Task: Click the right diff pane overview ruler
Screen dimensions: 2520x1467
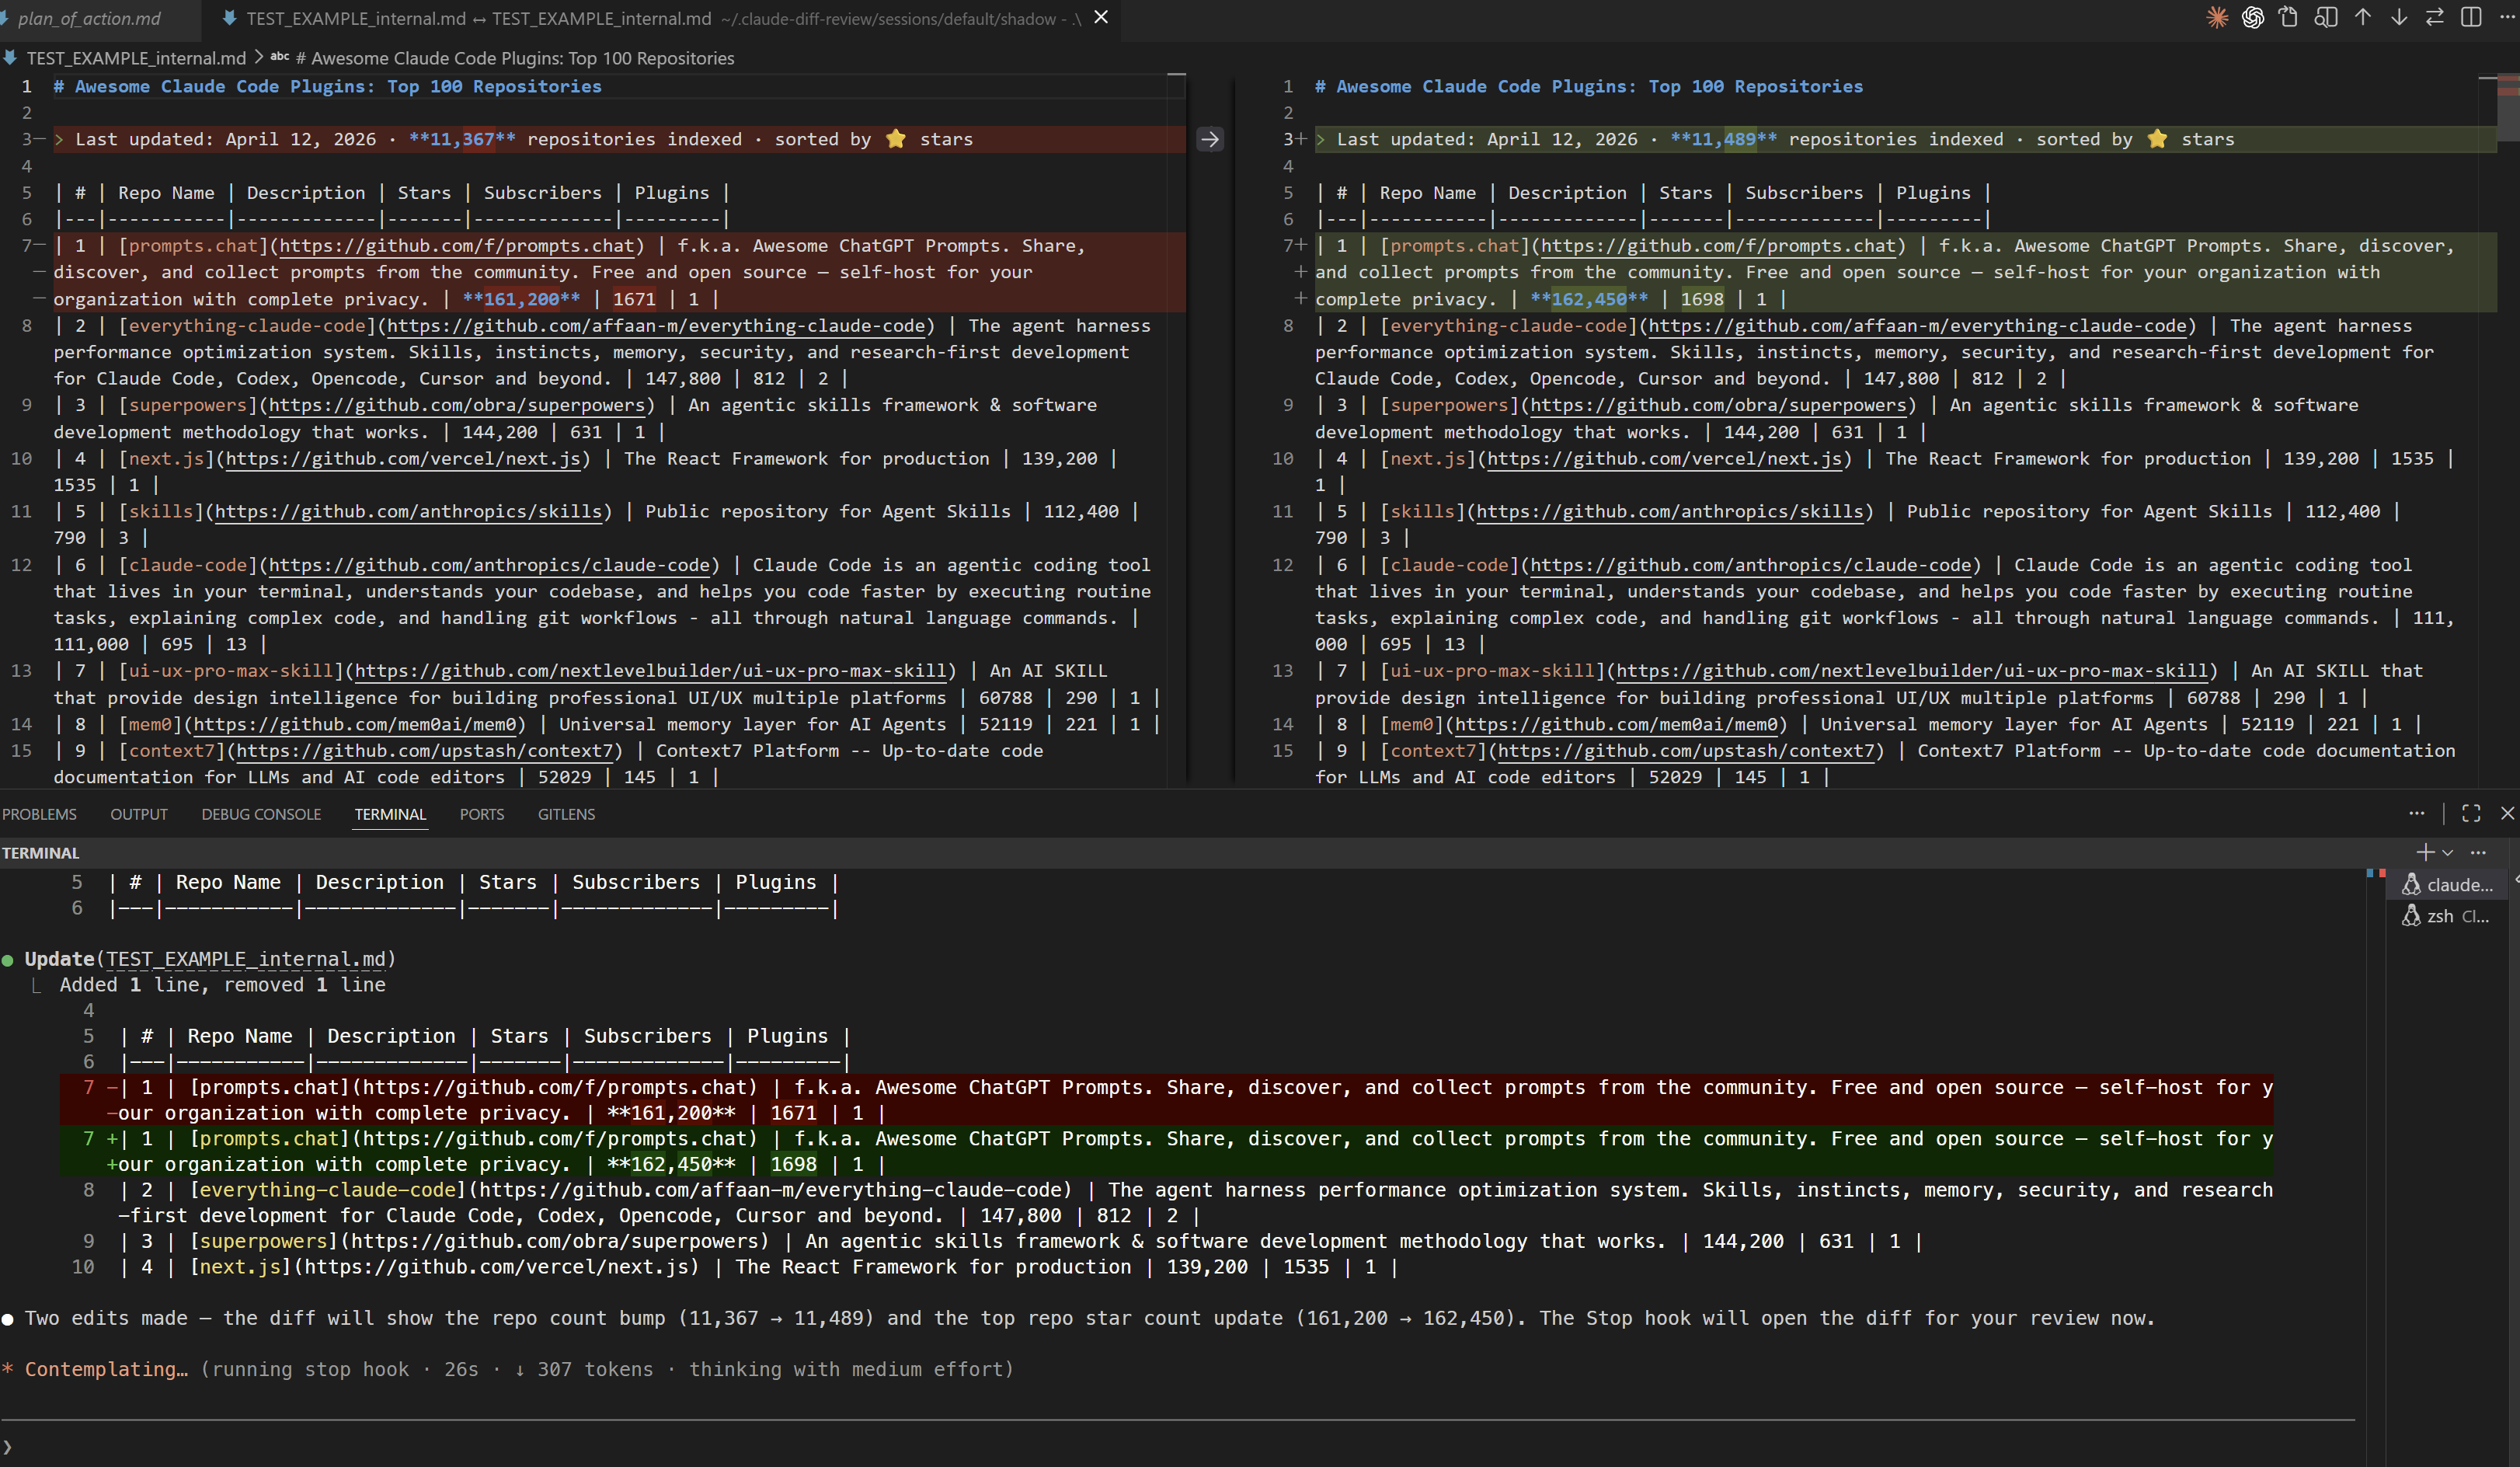Action: click(2508, 430)
